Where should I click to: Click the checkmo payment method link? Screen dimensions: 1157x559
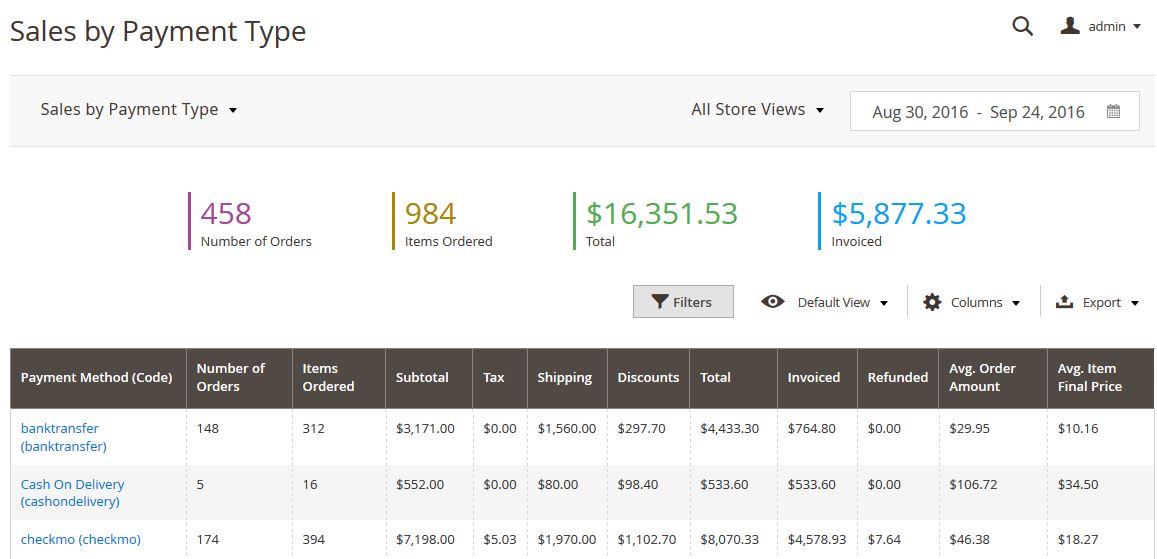(x=80, y=539)
